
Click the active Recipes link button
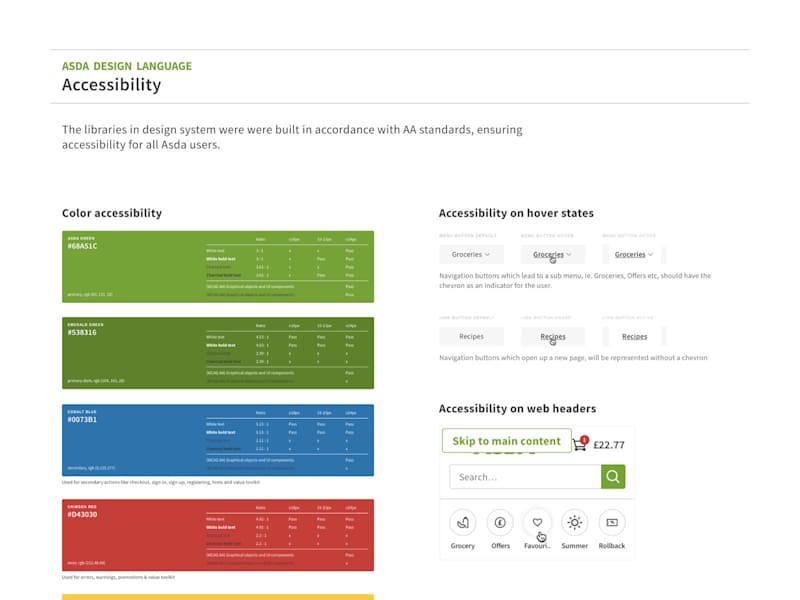634,336
